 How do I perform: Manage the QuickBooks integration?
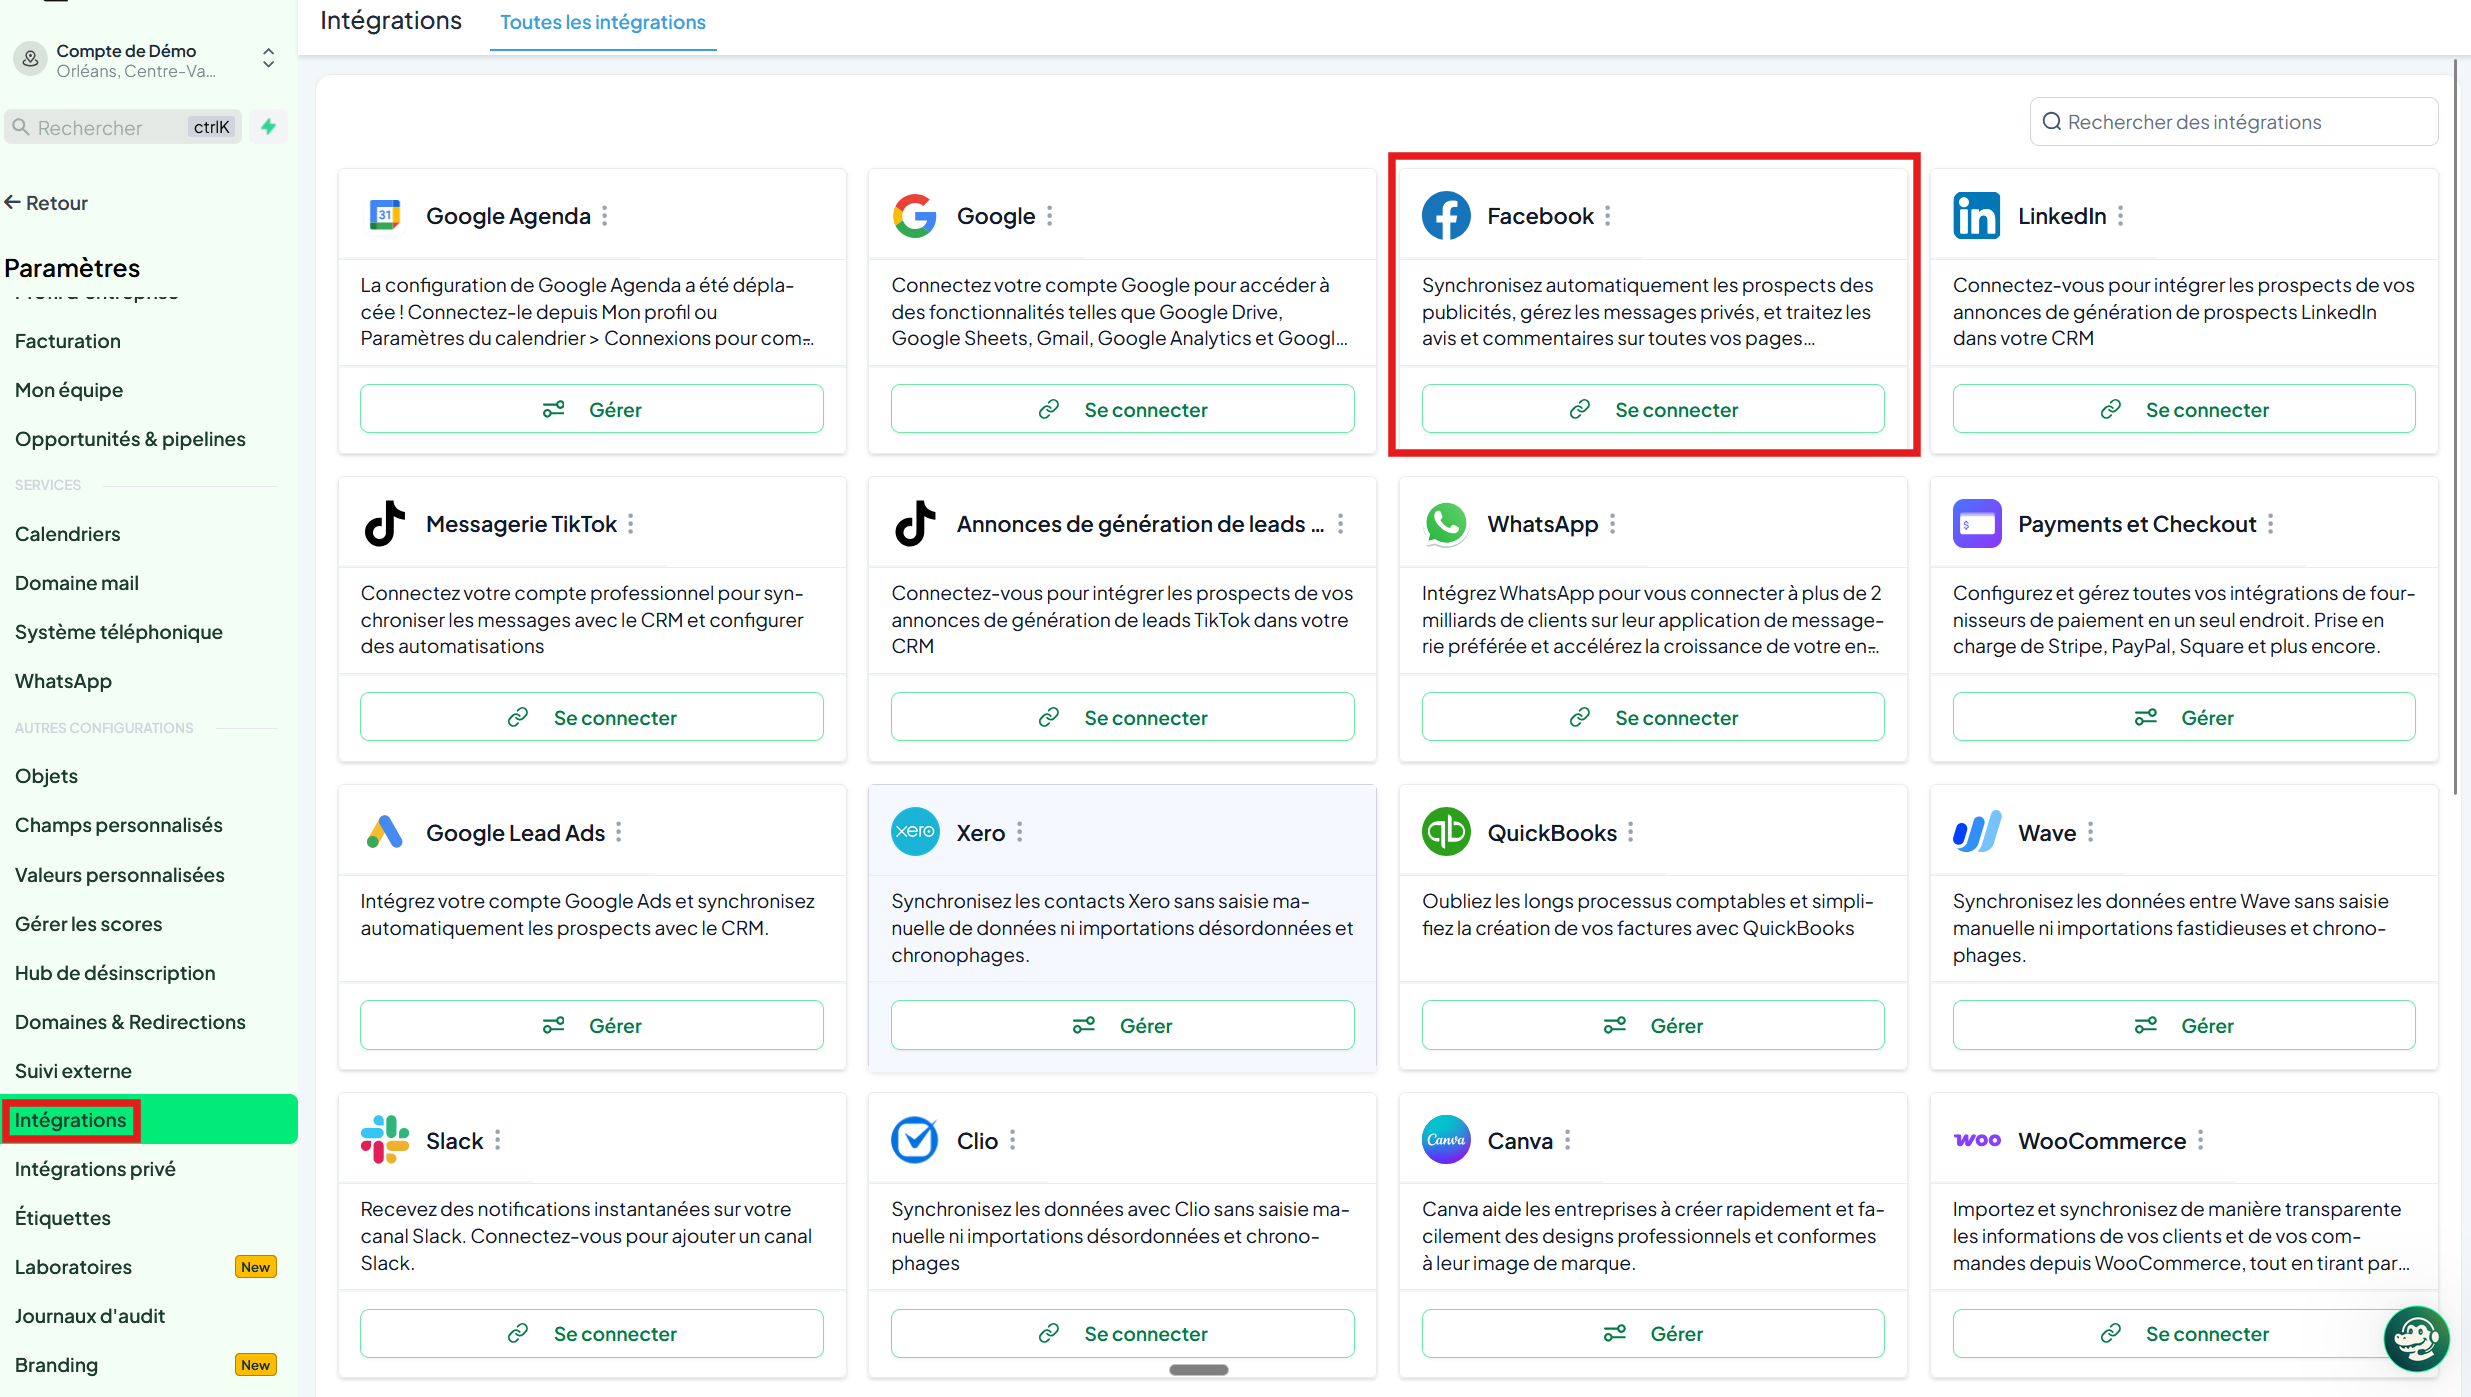tap(1653, 1025)
